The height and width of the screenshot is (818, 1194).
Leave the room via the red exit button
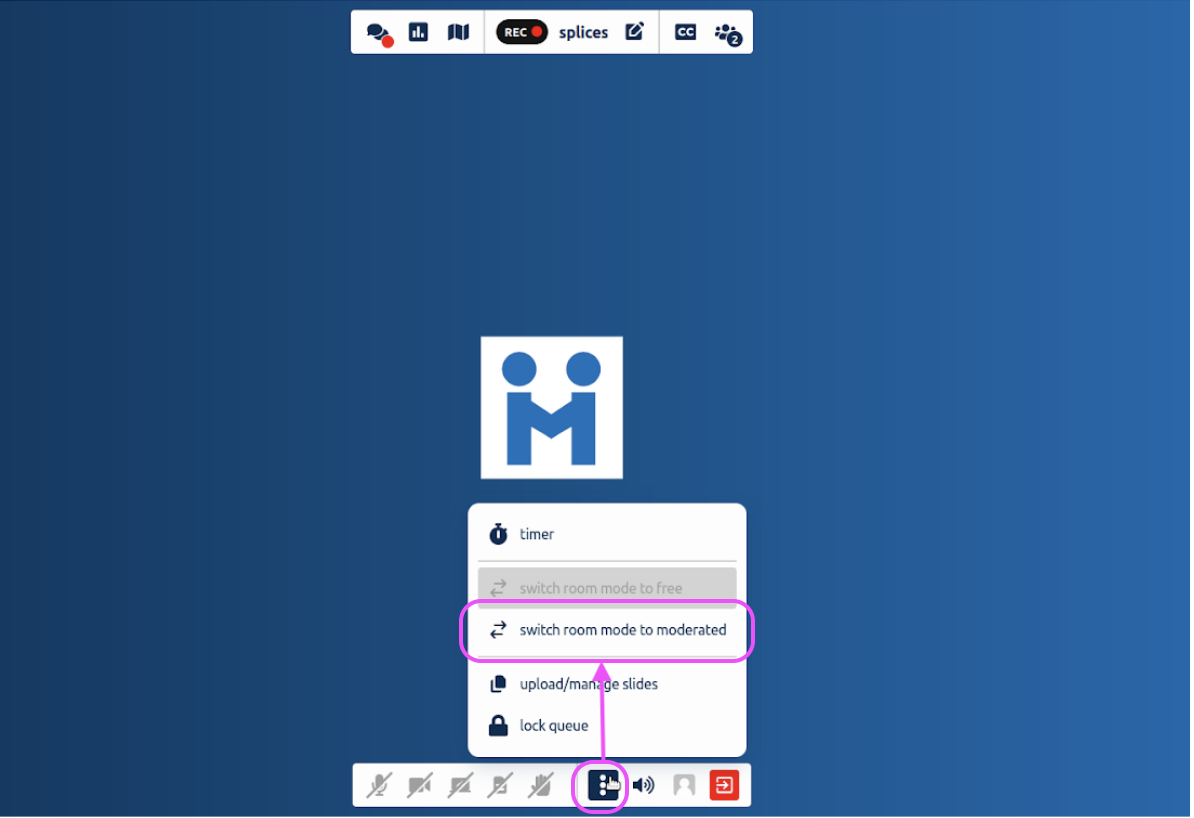[x=724, y=785]
